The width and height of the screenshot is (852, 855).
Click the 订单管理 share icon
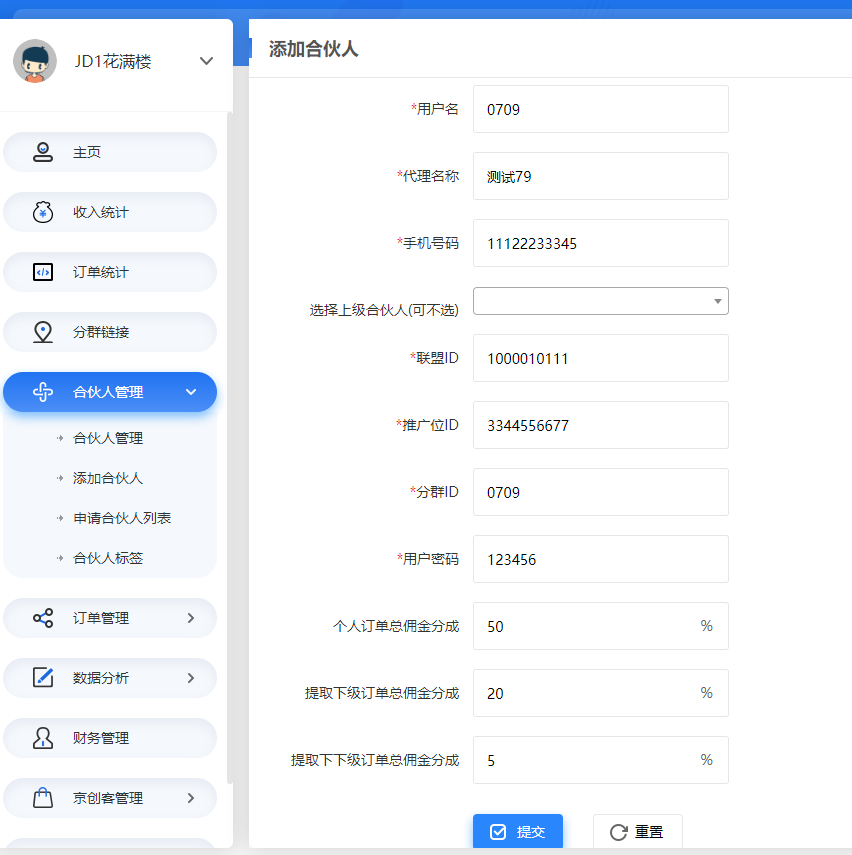click(x=43, y=618)
